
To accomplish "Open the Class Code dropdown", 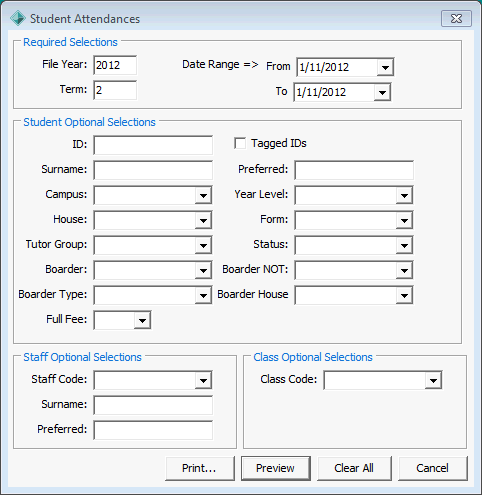I will [433, 380].
